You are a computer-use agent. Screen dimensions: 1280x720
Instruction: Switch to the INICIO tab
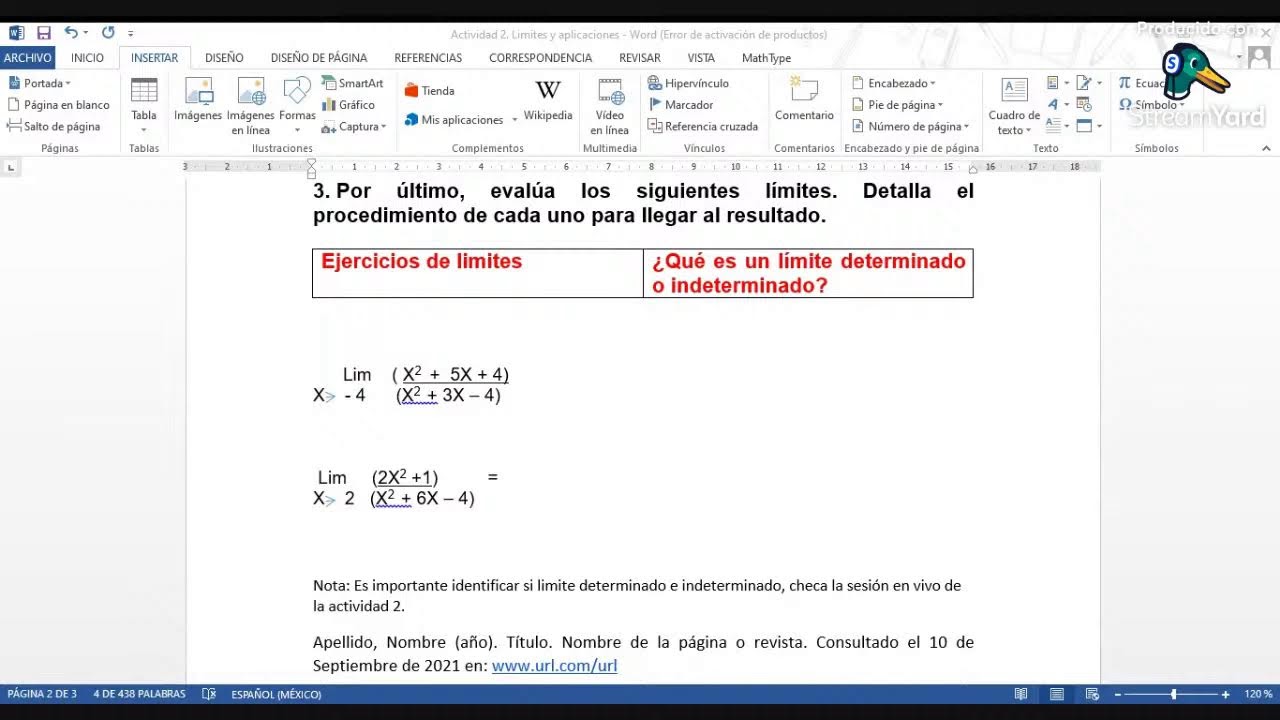87,58
